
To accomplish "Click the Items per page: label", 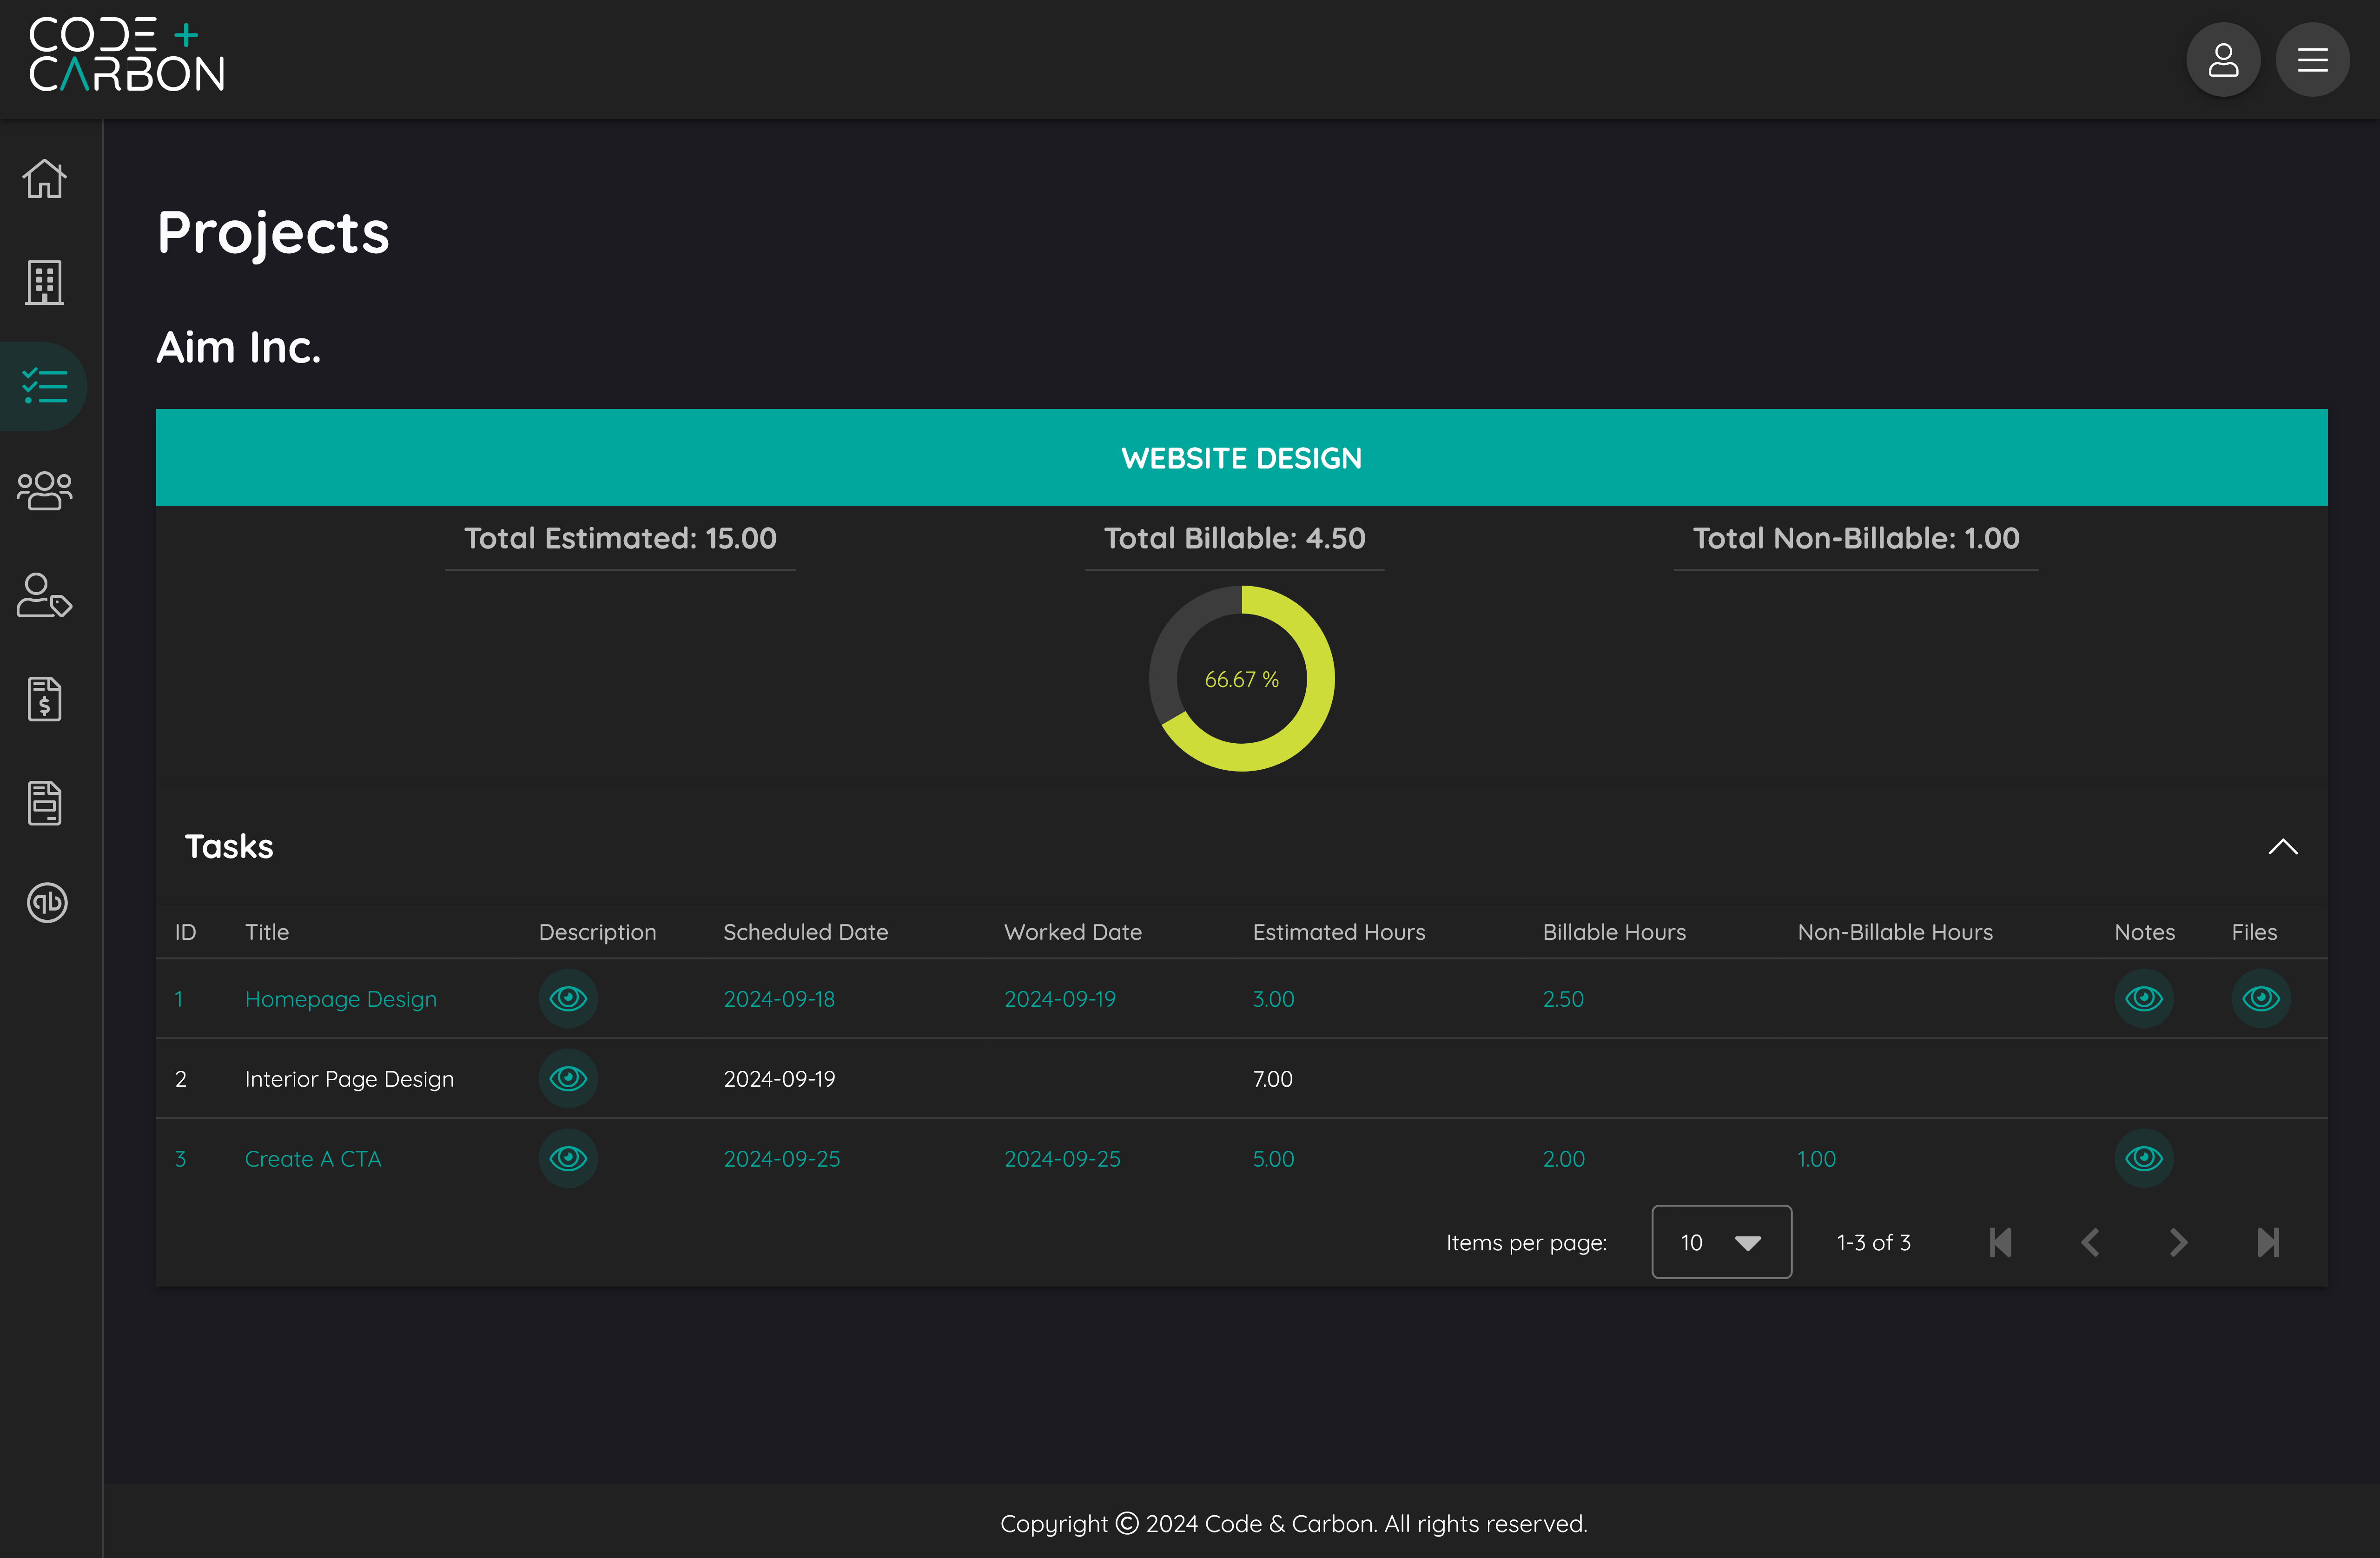I will coord(1526,1243).
